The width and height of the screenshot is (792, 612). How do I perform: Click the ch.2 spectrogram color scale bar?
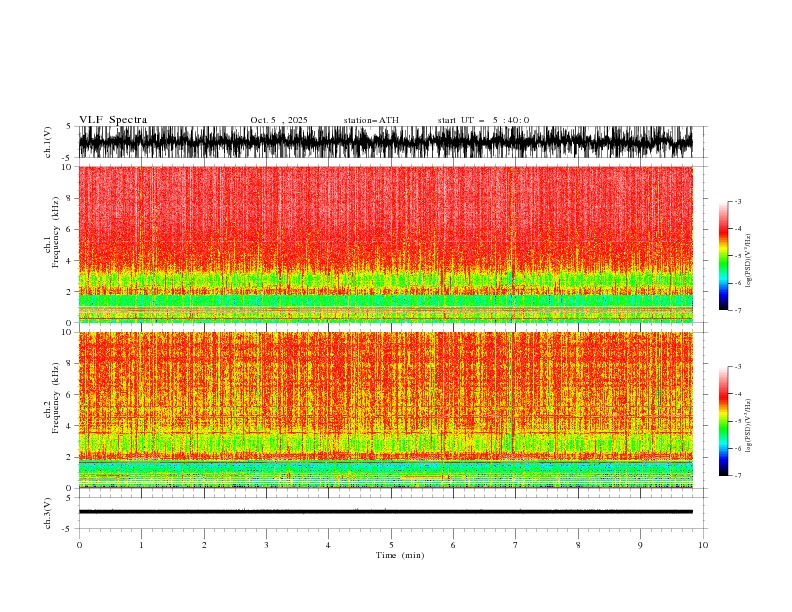coord(723,421)
